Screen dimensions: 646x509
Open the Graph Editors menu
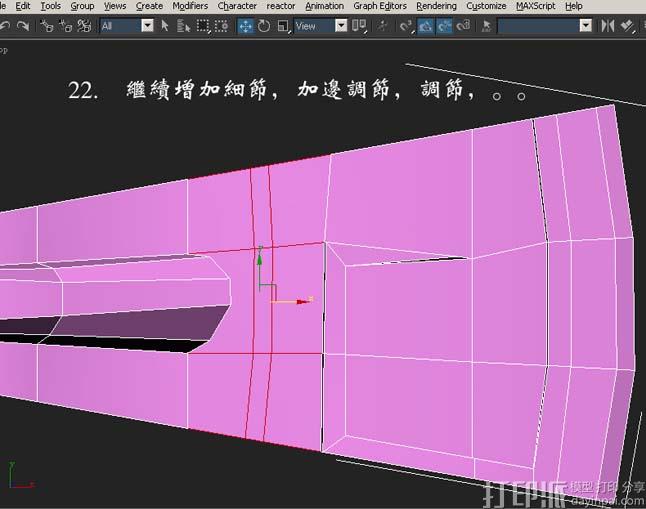tap(380, 6)
